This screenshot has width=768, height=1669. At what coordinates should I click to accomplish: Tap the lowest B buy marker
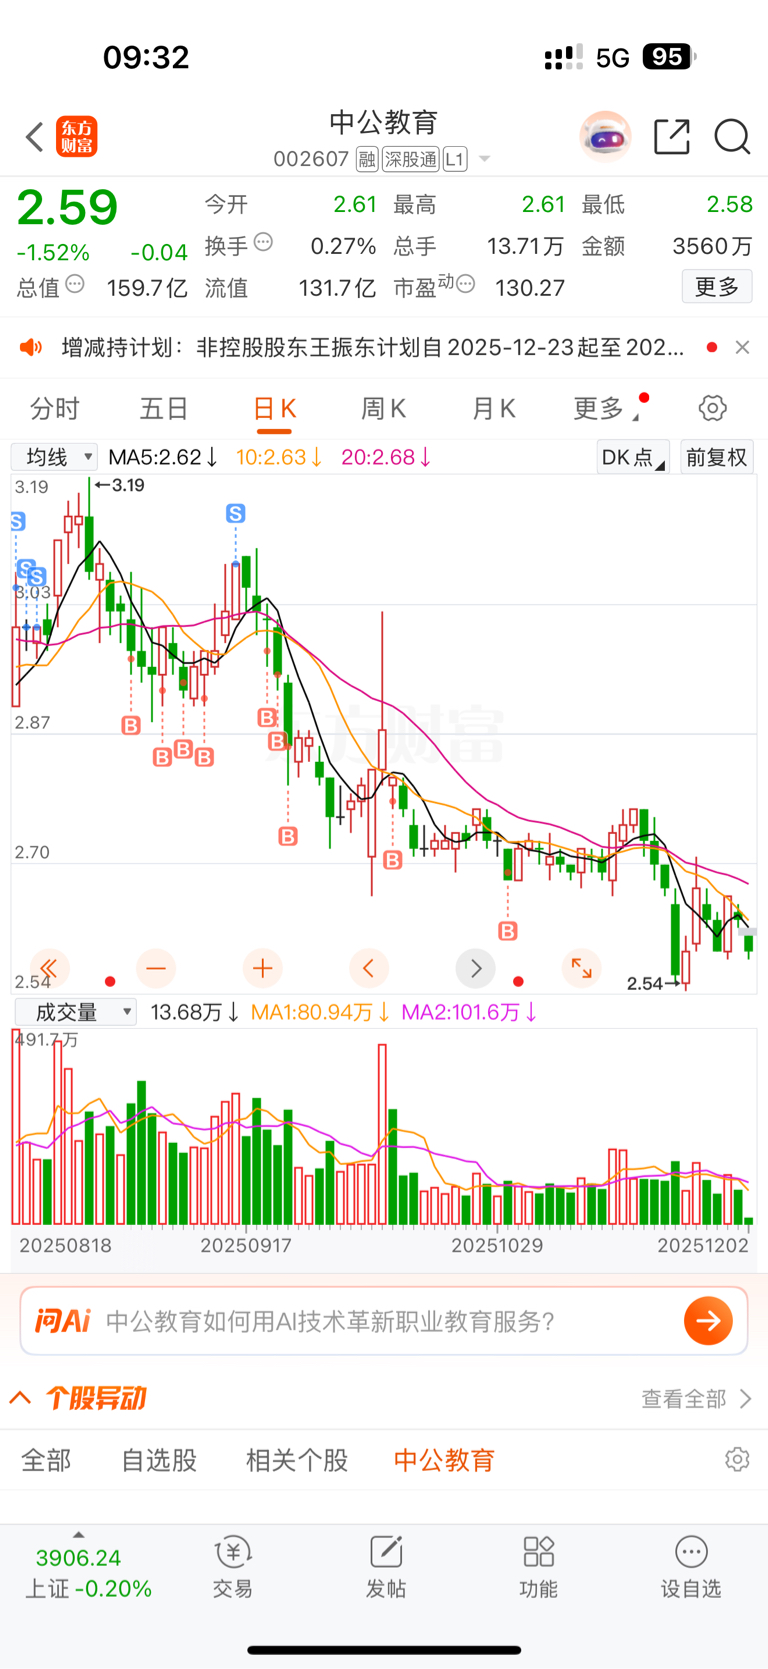508,931
